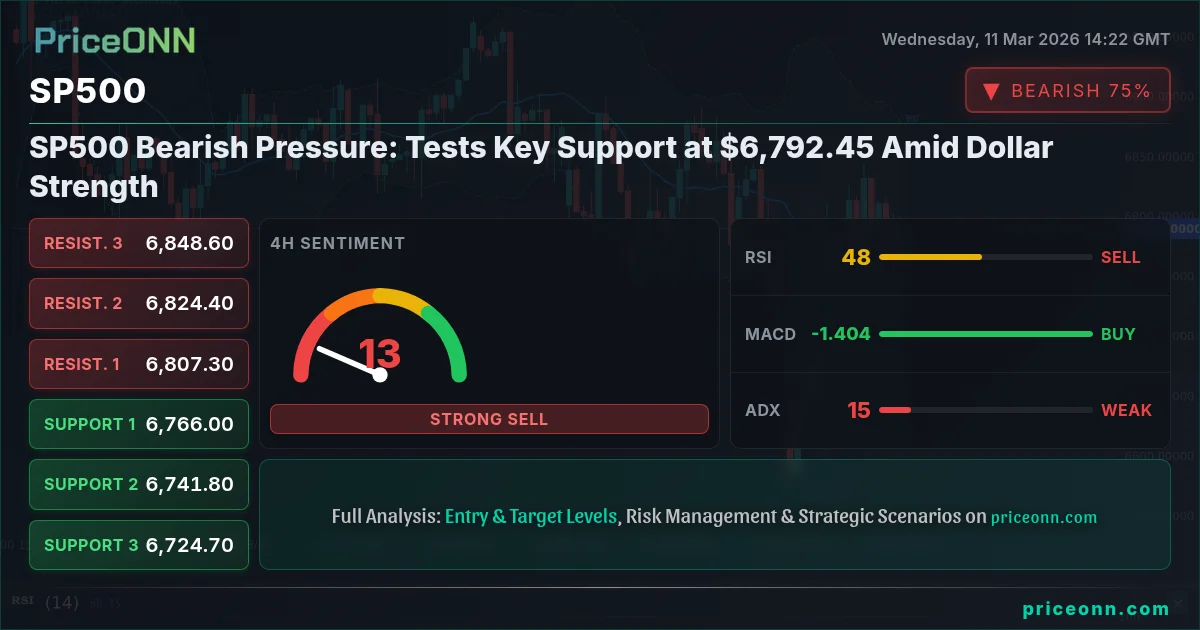Image resolution: width=1200 pixels, height=630 pixels.
Task: Click the sentiment gauge dial
Action: [x=380, y=336]
